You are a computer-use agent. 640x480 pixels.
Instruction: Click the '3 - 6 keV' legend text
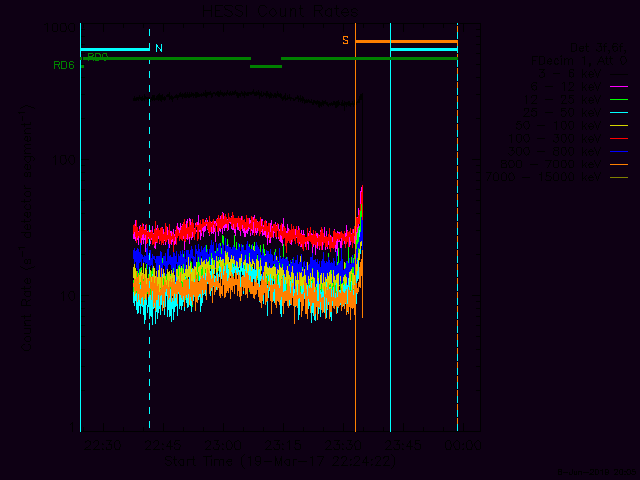pyautogui.click(x=569, y=74)
